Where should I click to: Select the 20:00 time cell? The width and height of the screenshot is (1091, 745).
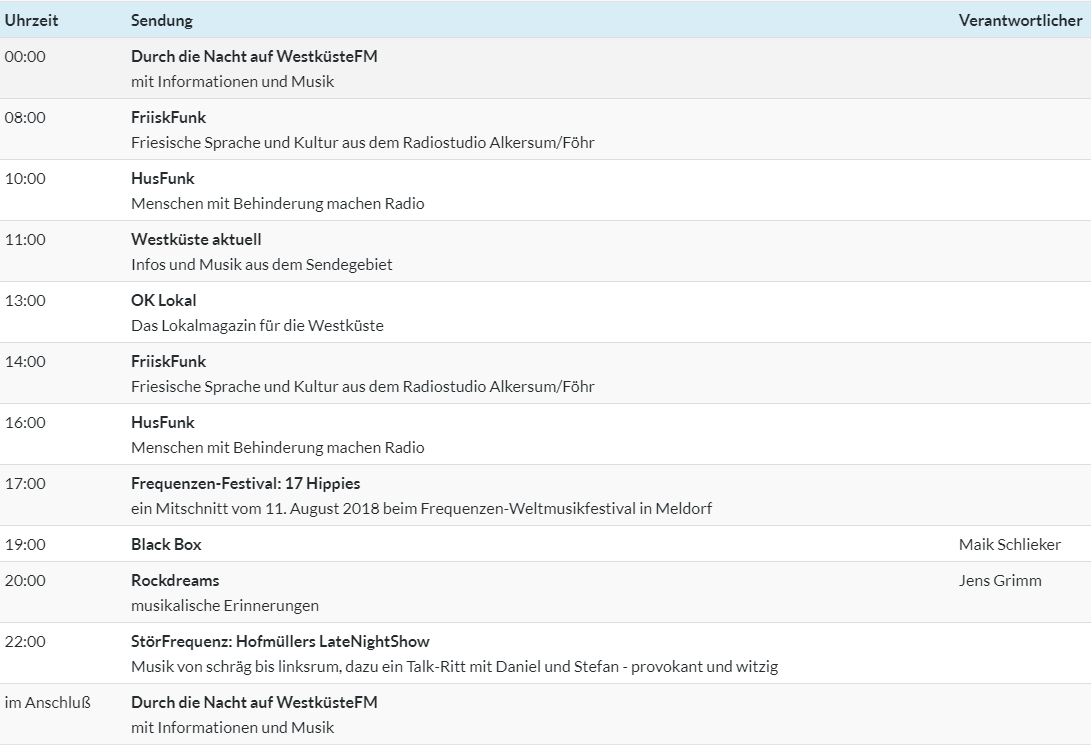click(25, 581)
